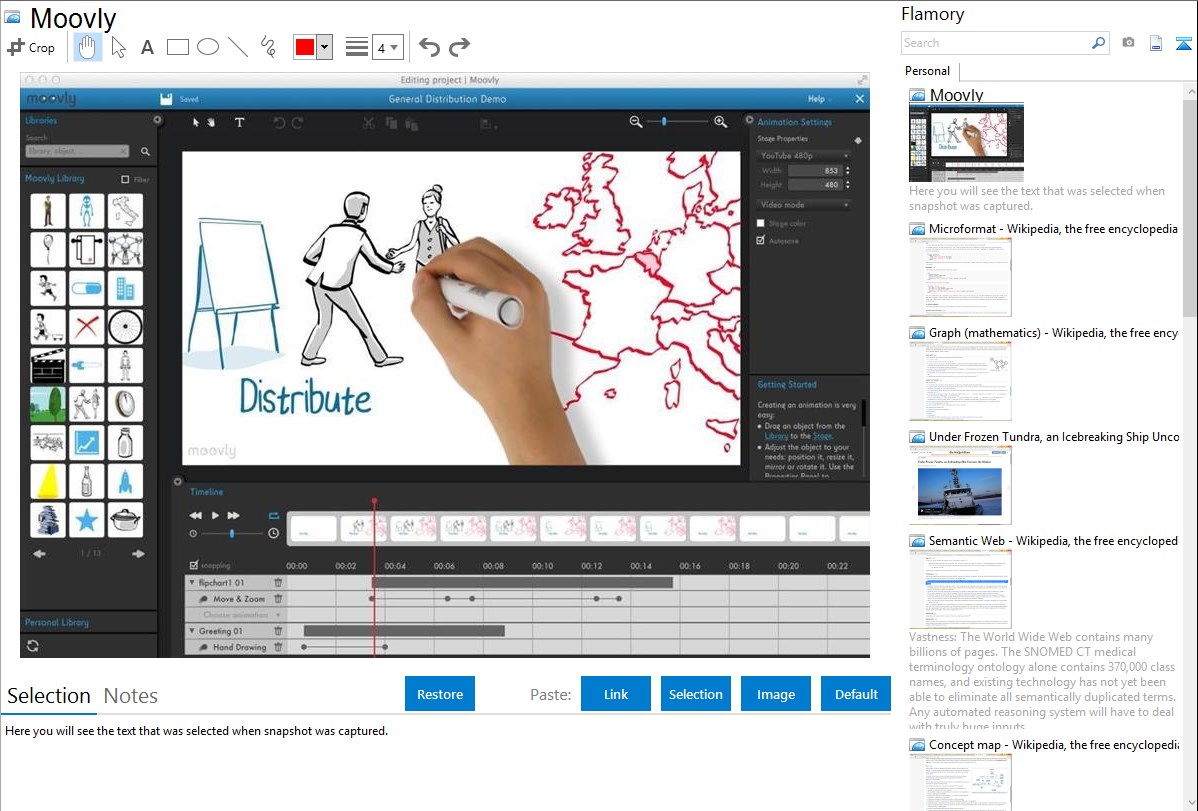The width and height of the screenshot is (1198, 811).
Task: Toggle the snapping checkbox in Timeline
Action: tap(194, 565)
